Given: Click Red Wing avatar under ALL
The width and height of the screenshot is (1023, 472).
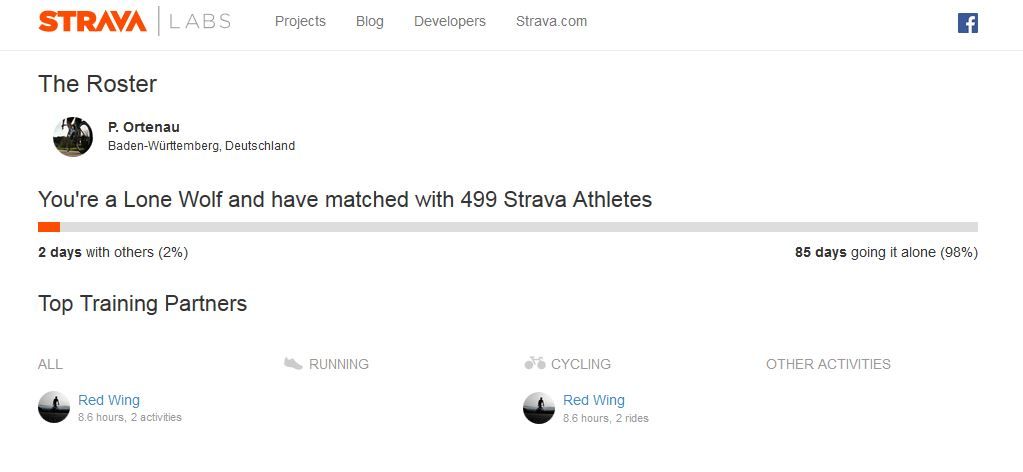Looking at the screenshot, I should pos(54,407).
